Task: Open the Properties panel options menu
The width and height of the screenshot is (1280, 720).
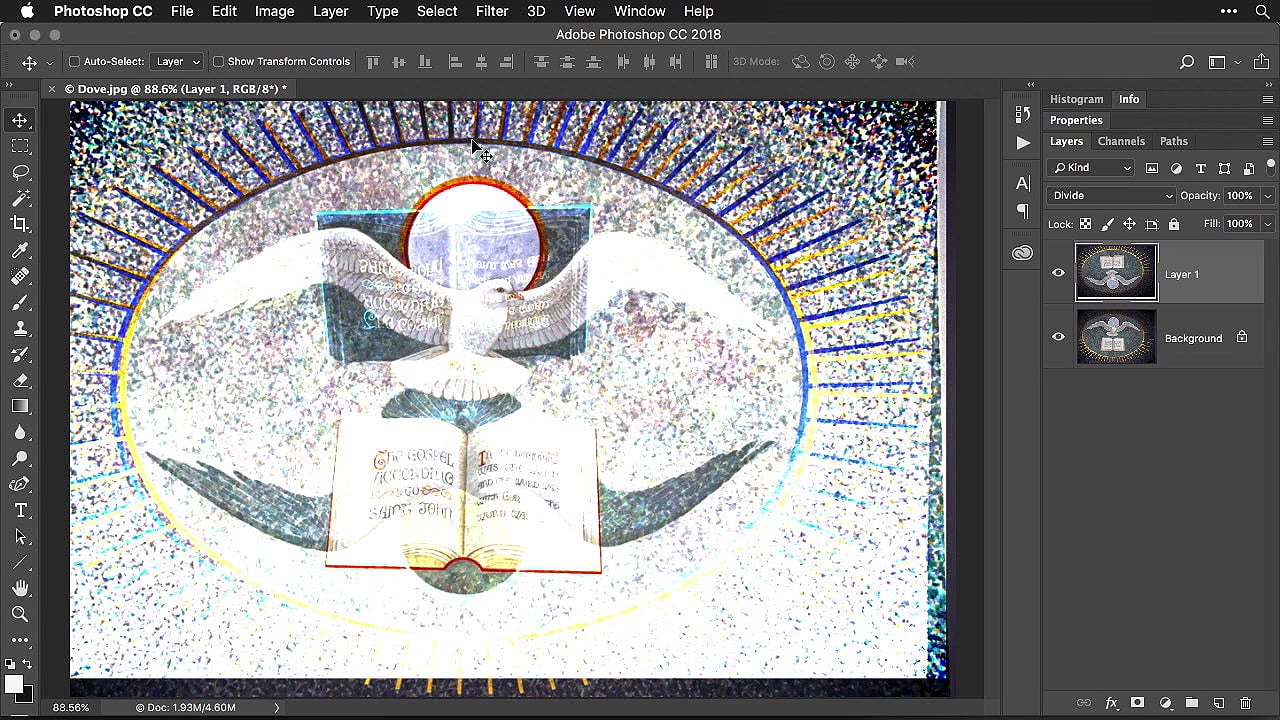Action: point(1268,121)
